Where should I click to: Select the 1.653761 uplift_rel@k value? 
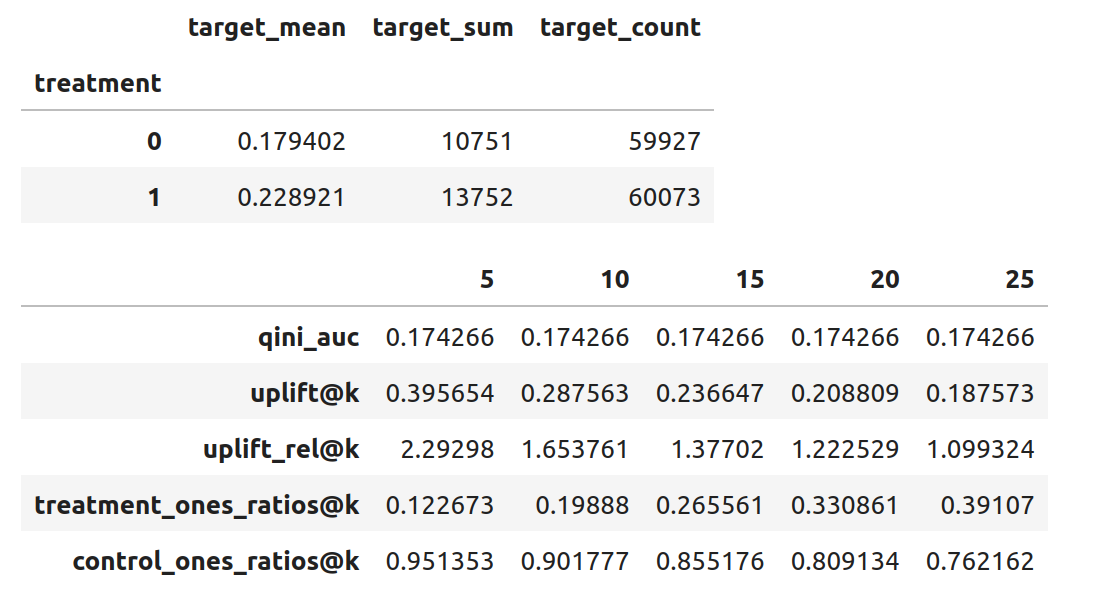coord(575,450)
